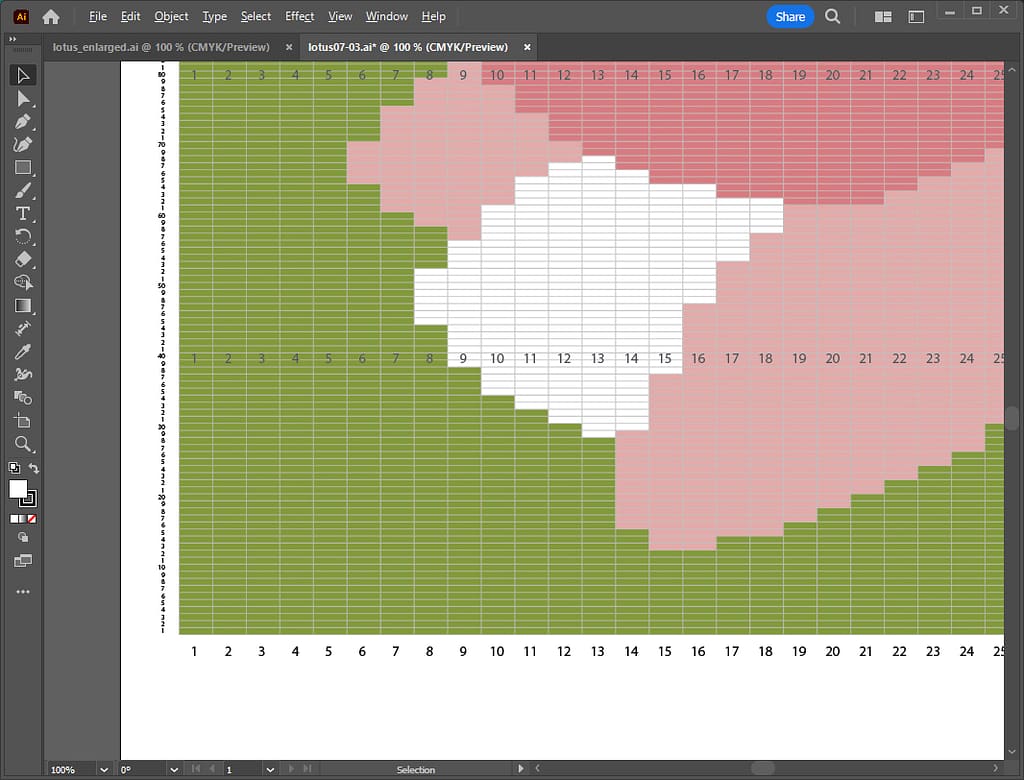The image size is (1024, 780).
Task: Reset to default fill and stroke
Action: click(x=13, y=468)
